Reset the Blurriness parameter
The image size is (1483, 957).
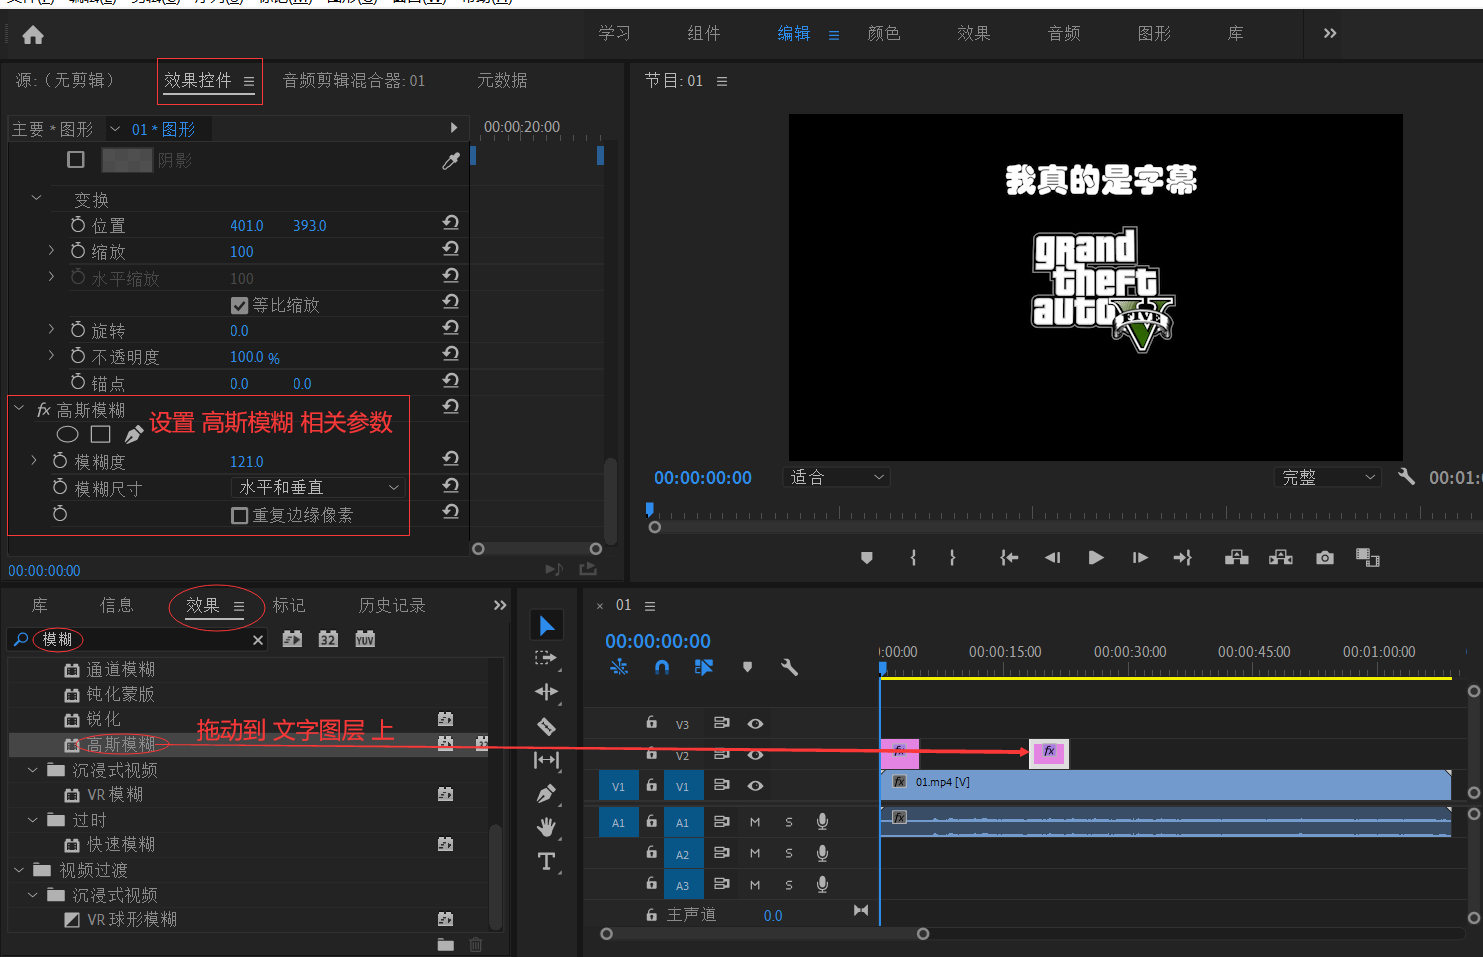click(451, 459)
